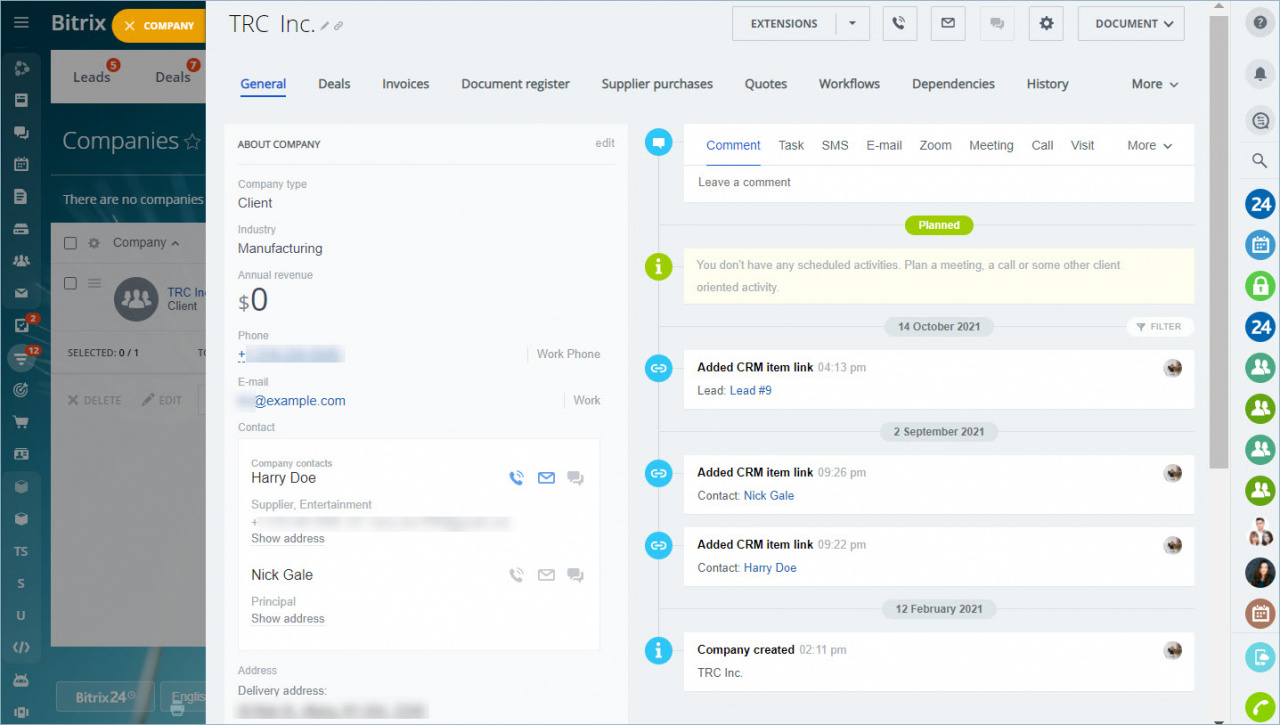
Task: Click the envelope icon for Nick Gale
Action: [x=546, y=575]
